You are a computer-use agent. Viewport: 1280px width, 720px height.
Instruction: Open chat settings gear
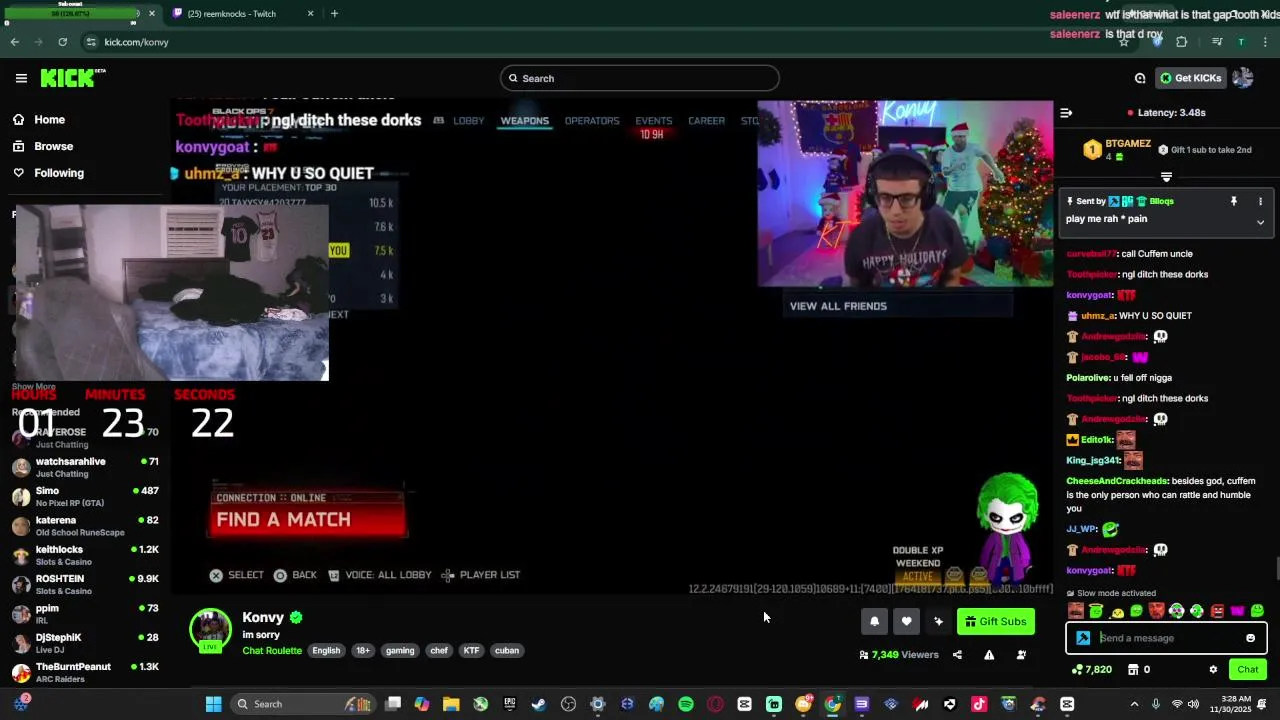[1213, 670]
